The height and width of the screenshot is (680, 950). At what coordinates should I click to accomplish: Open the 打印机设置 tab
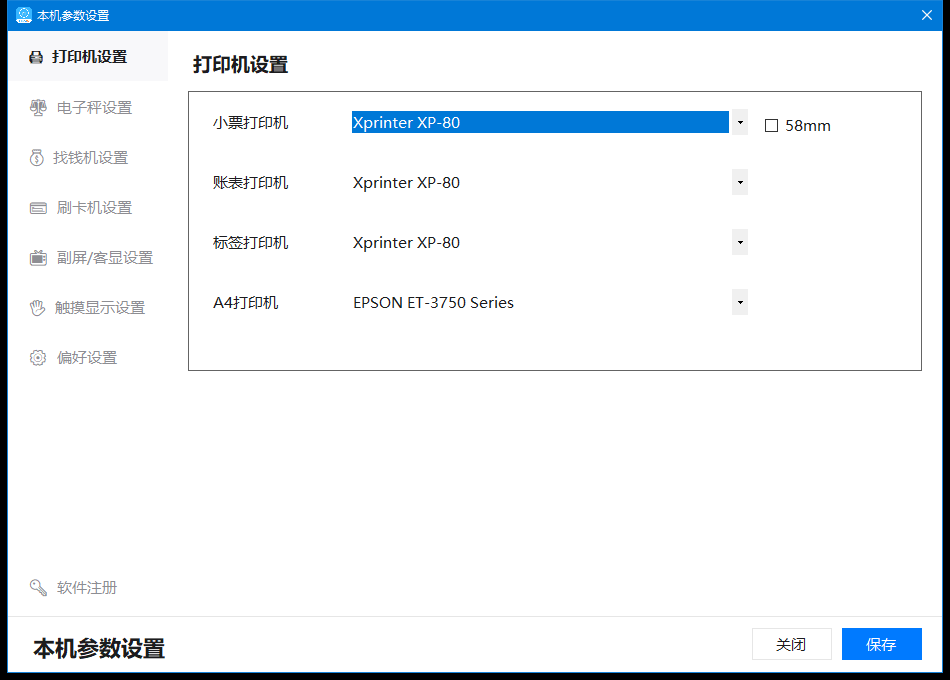pyautogui.click(x=88, y=57)
